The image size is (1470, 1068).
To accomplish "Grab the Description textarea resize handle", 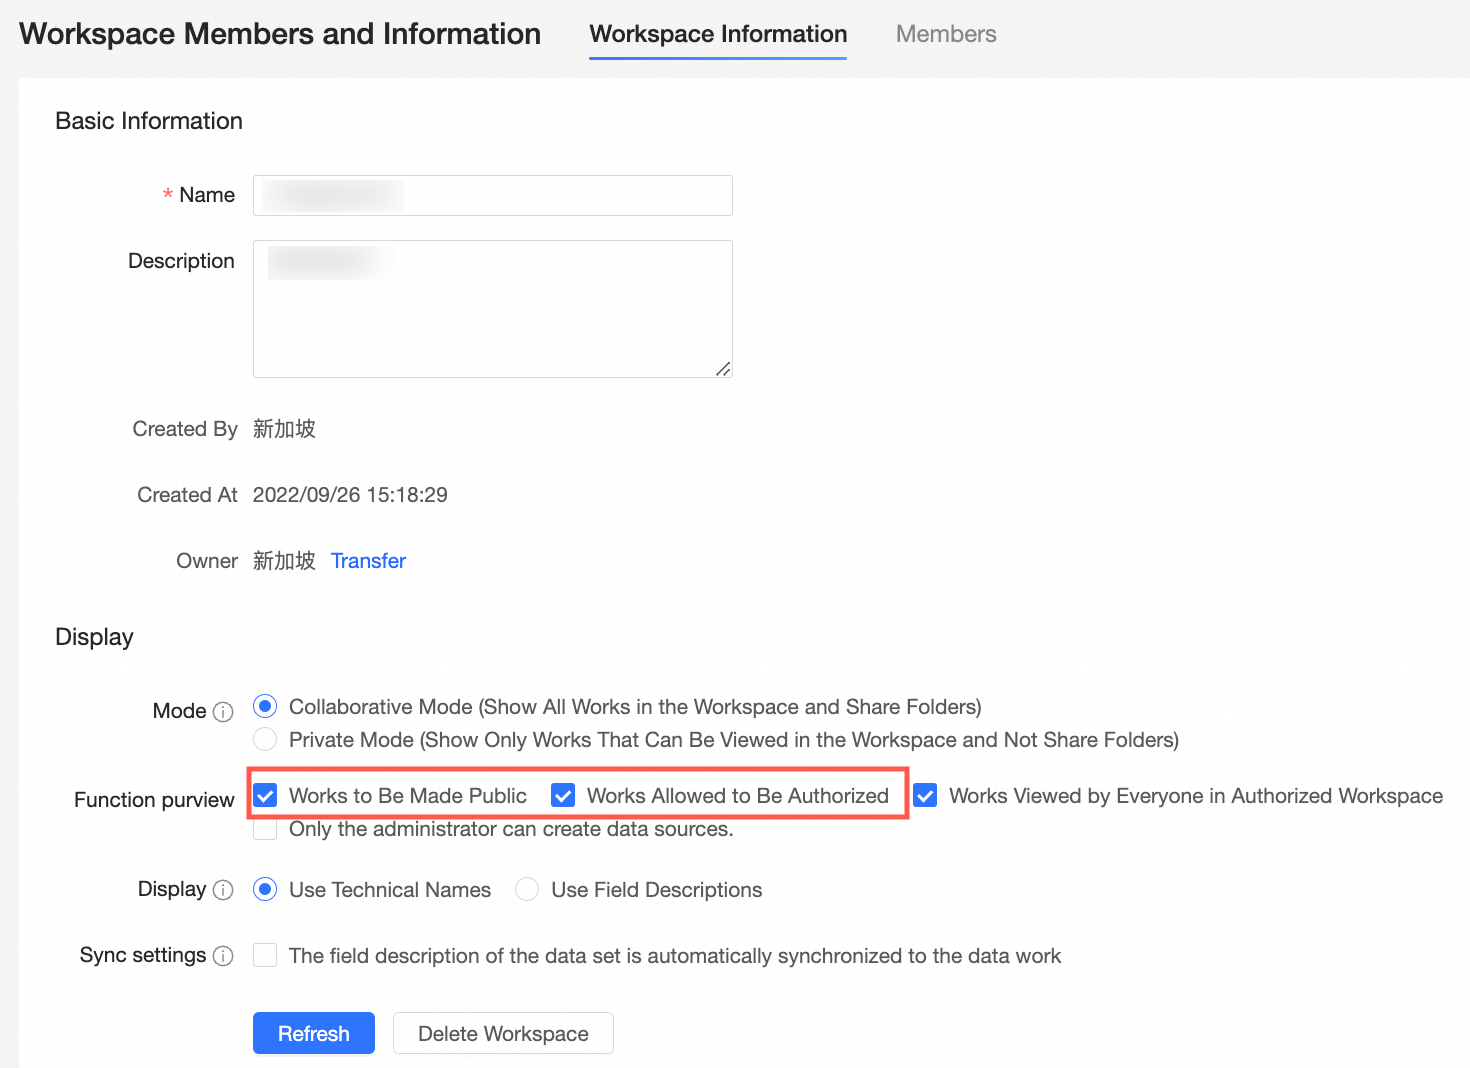I will (723, 368).
